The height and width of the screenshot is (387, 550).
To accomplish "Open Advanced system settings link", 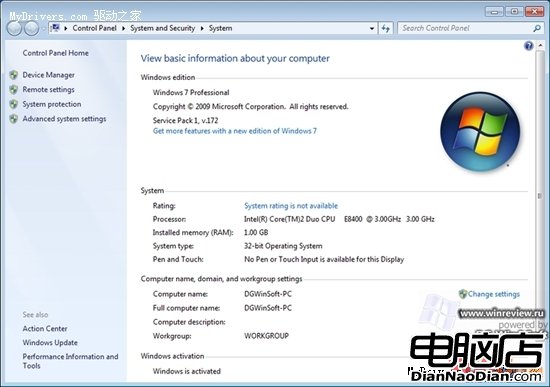I will pyautogui.click(x=64, y=119).
